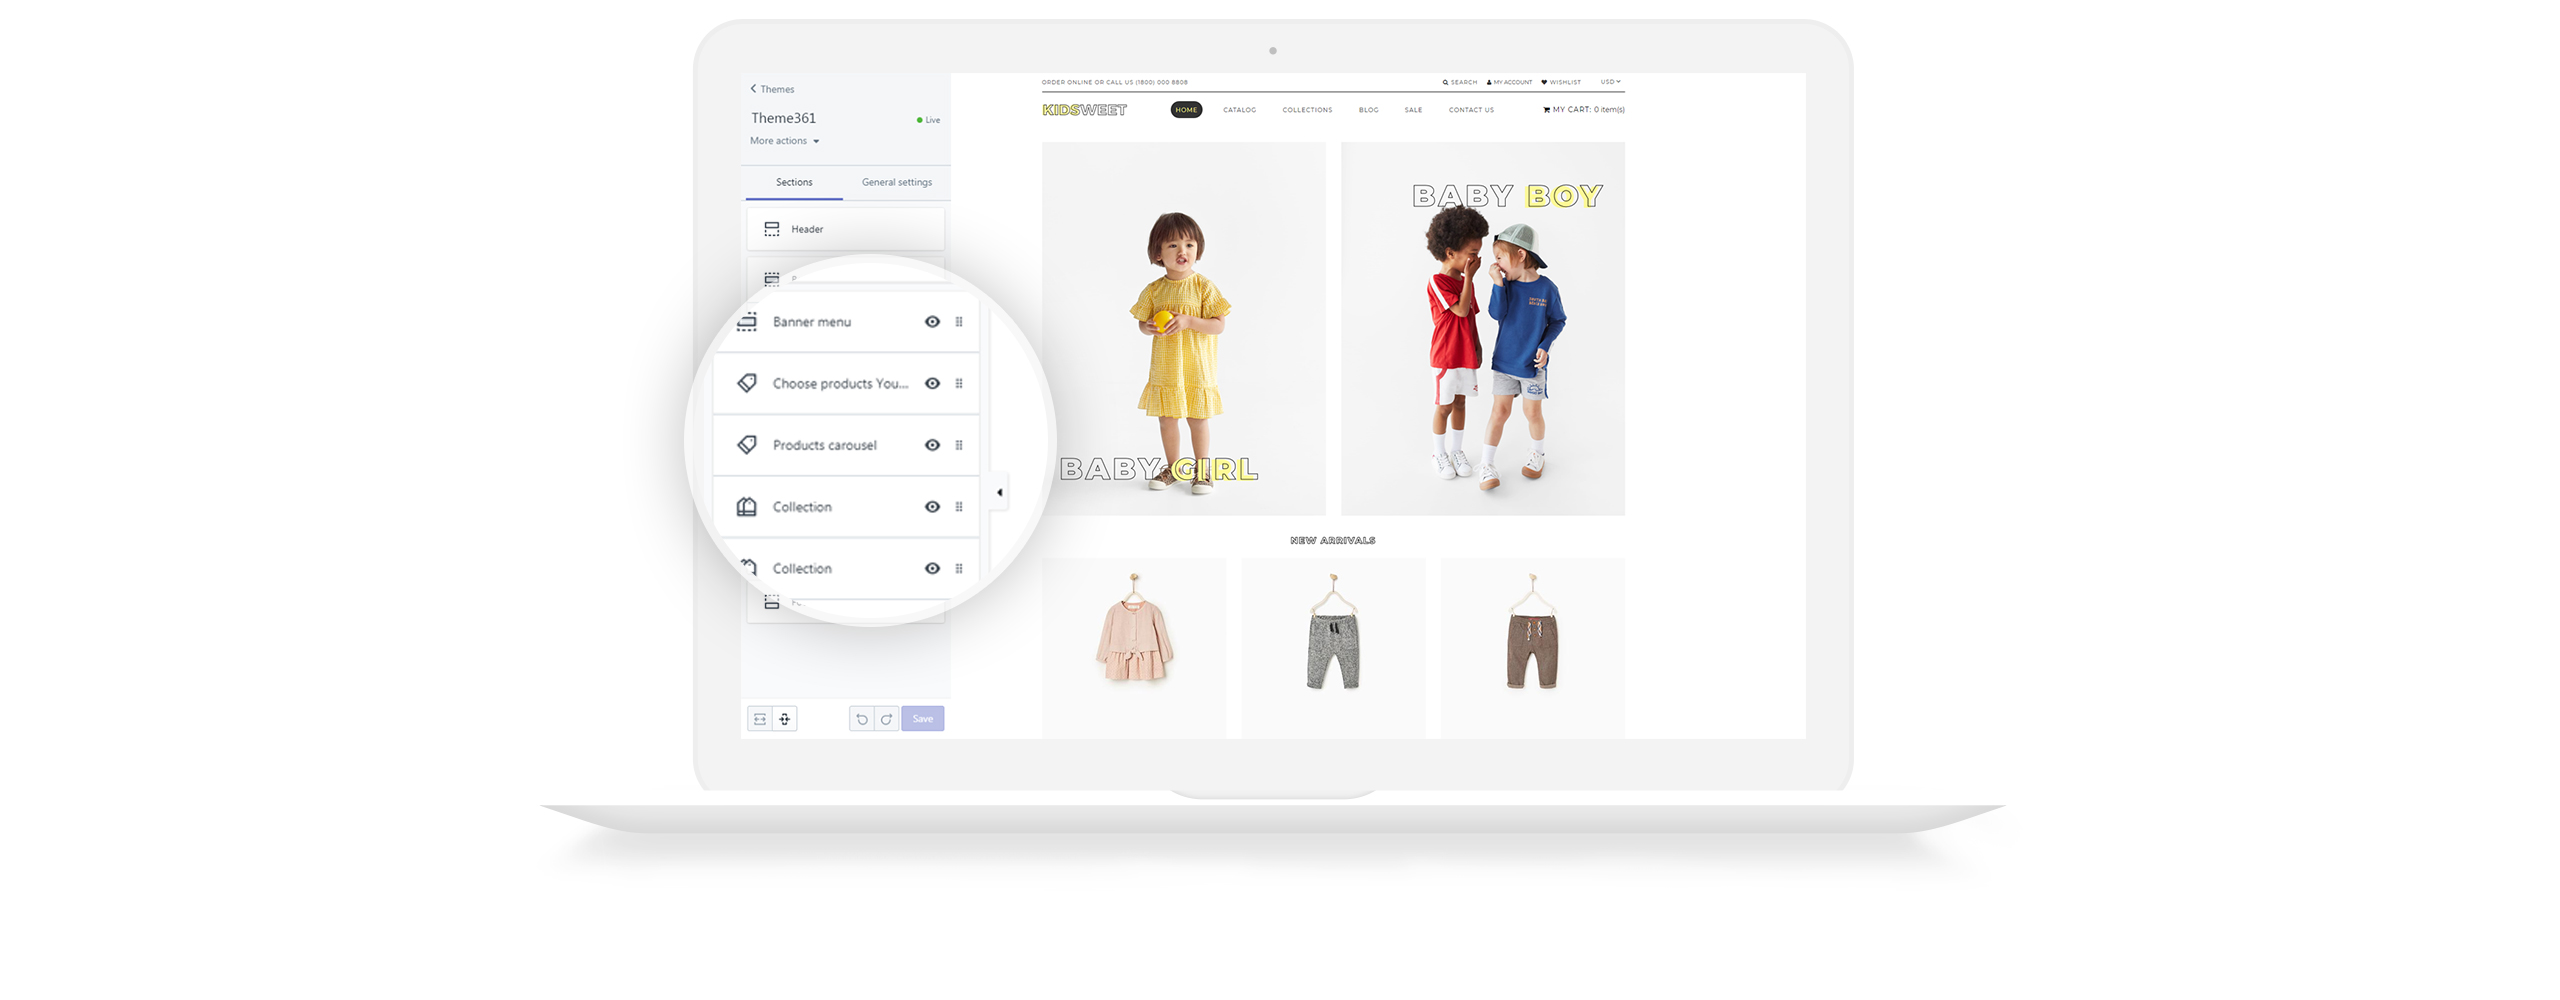Click the grey pants product thumbnail
The height and width of the screenshot is (1000, 2560).
click(x=1333, y=648)
